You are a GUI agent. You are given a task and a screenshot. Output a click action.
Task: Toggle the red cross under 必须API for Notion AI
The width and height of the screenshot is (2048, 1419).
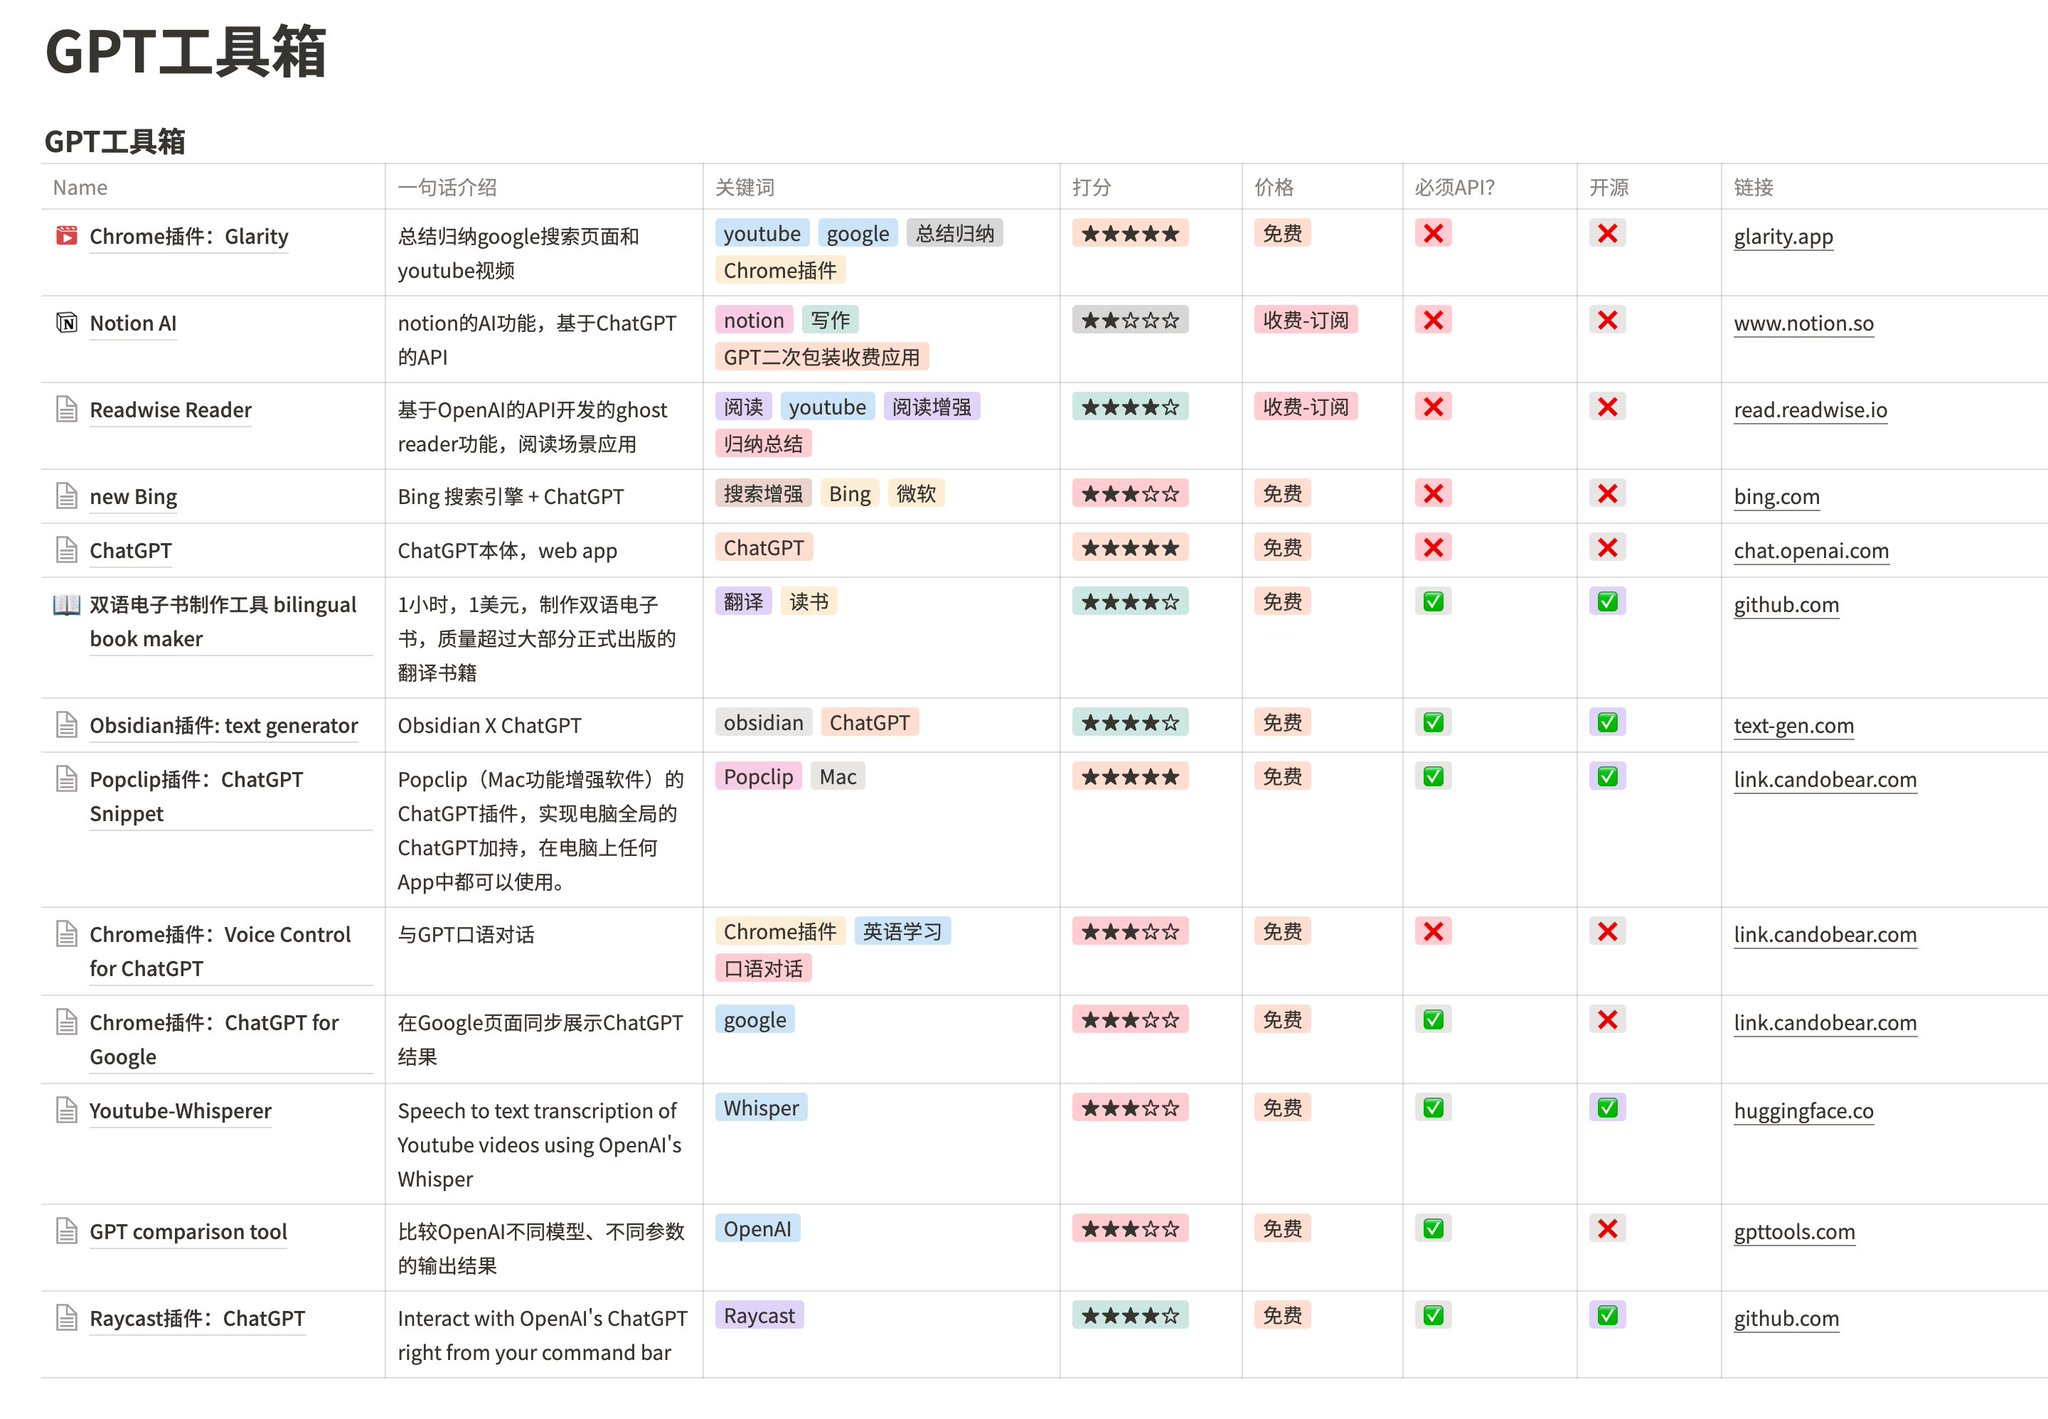(x=1432, y=320)
